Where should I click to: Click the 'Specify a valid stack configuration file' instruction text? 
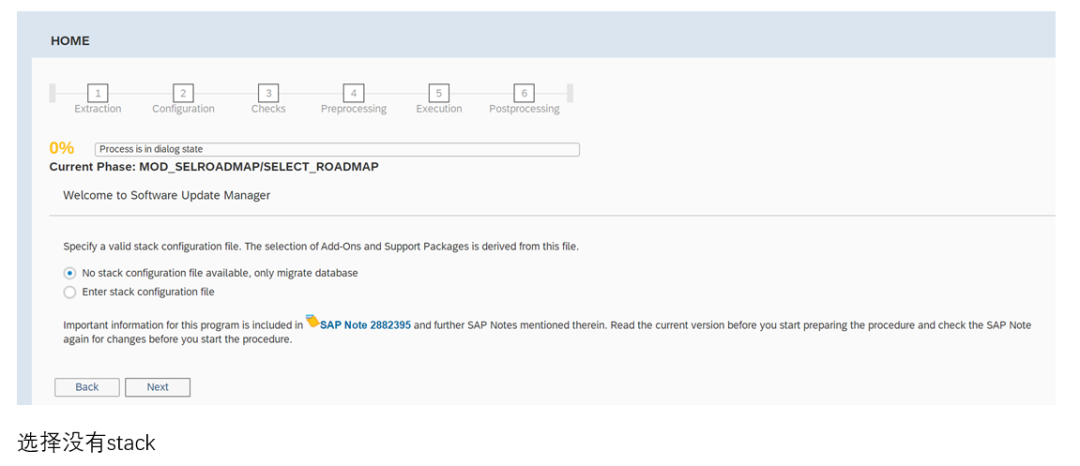(321, 246)
